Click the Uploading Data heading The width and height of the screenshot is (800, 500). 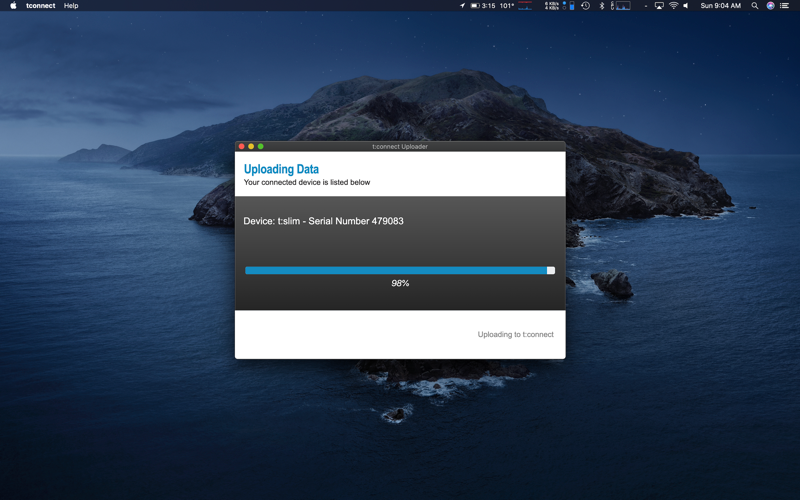coord(281,169)
